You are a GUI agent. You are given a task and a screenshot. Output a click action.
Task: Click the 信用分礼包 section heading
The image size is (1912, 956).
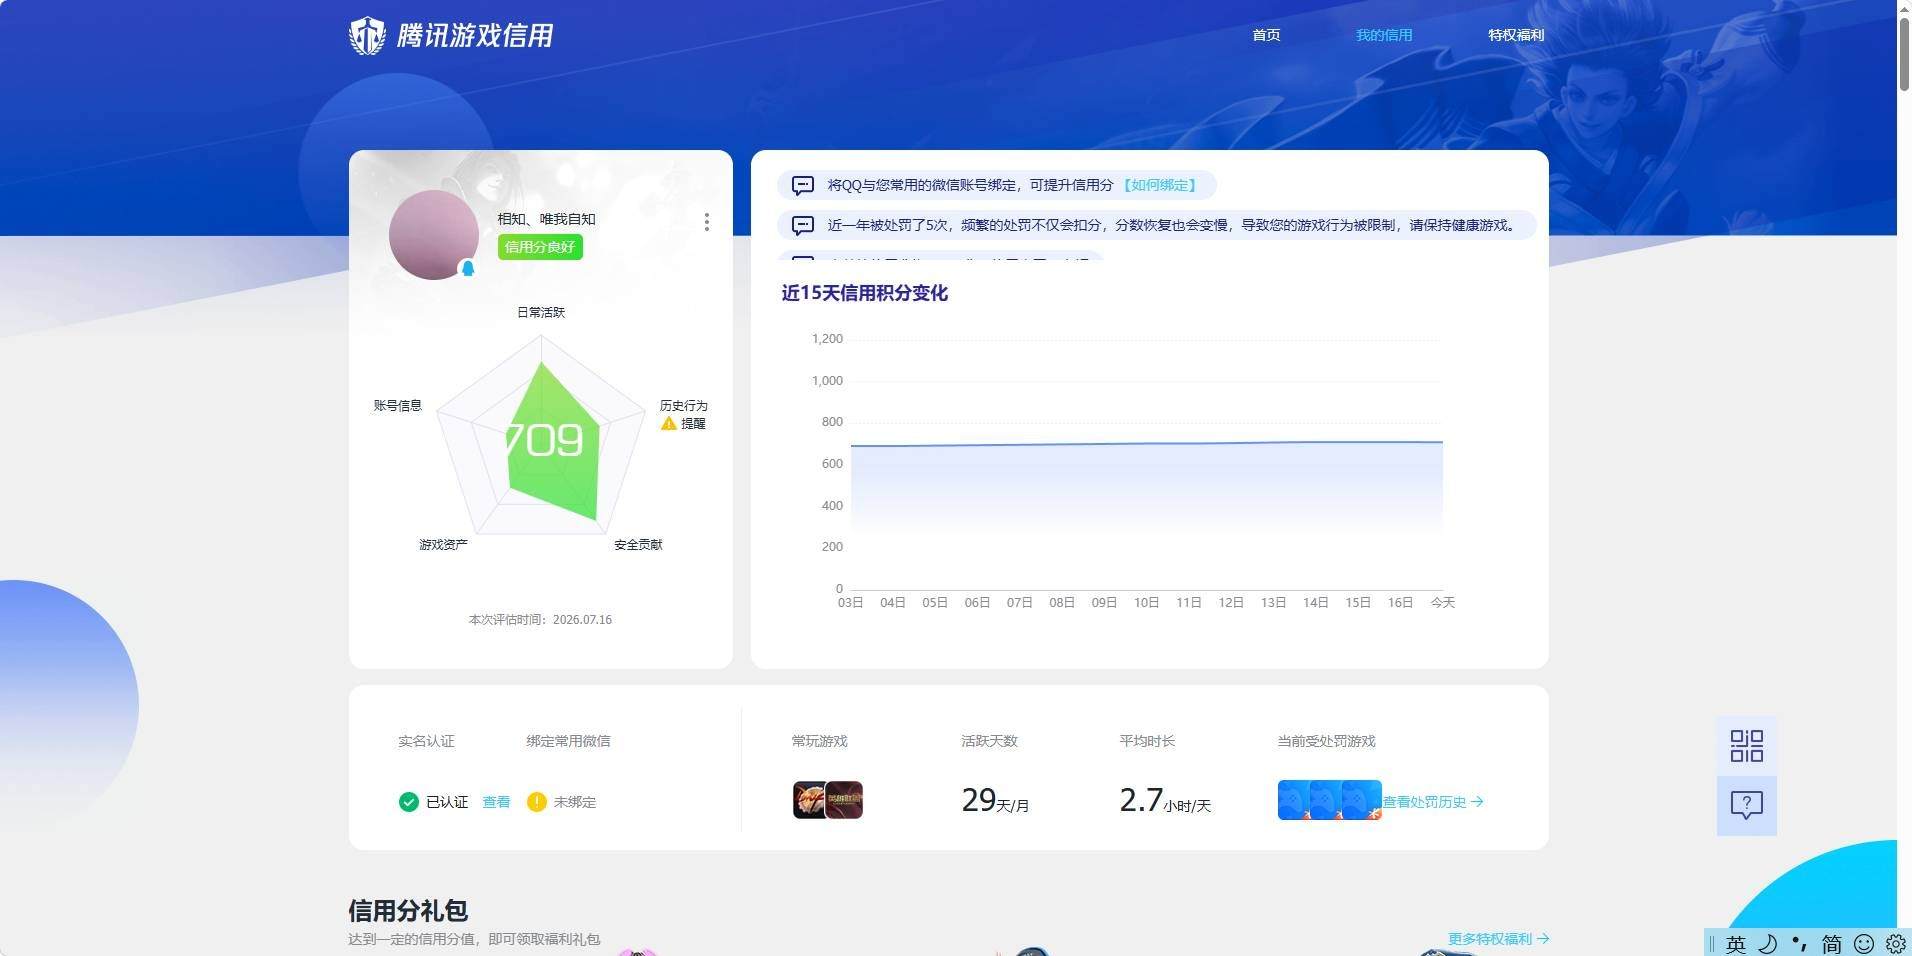click(408, 911)
